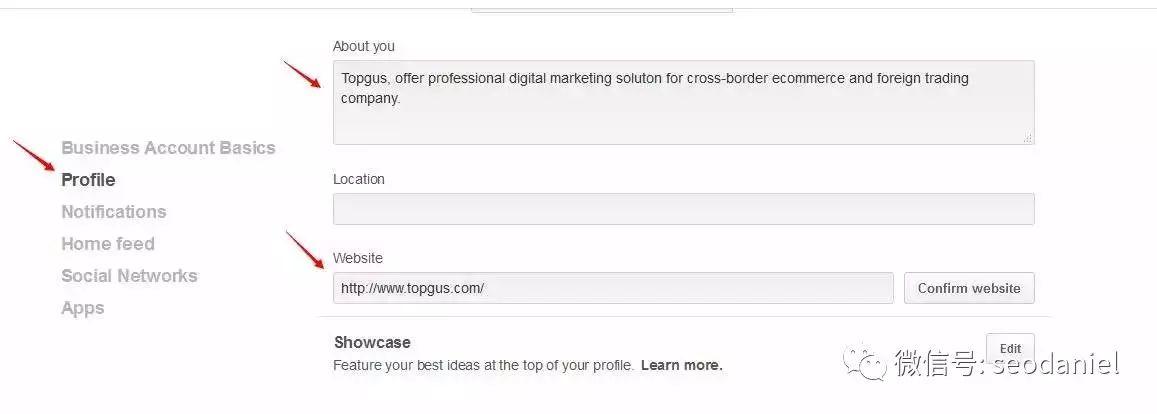
Task: Open the Learn more link under Showcase
Action: [682, 365]
